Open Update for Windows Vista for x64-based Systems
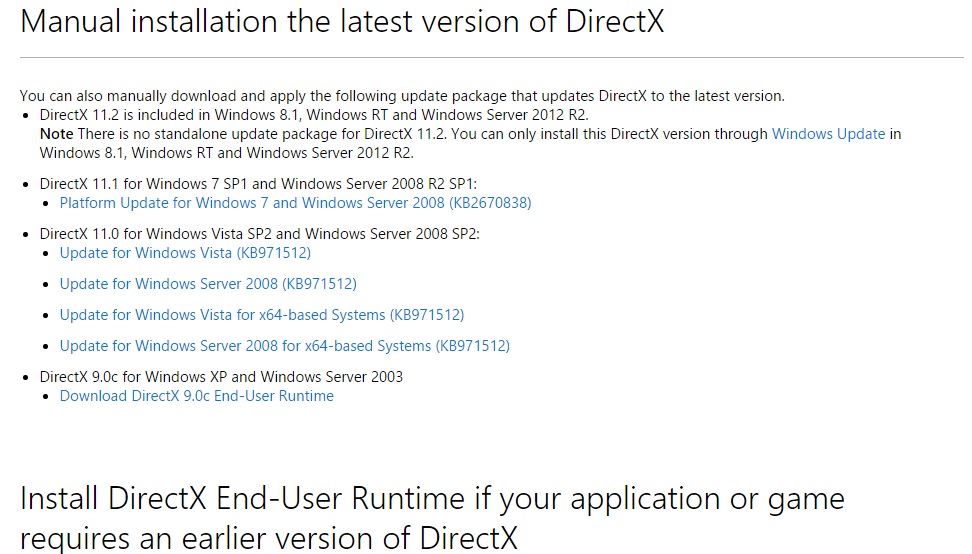This screenshot has width=972, height=554. 262,315
